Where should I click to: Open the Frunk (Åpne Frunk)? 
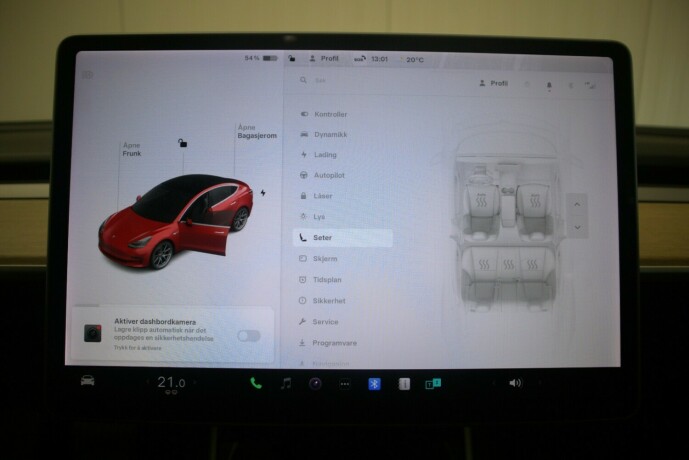coord(132,149)
